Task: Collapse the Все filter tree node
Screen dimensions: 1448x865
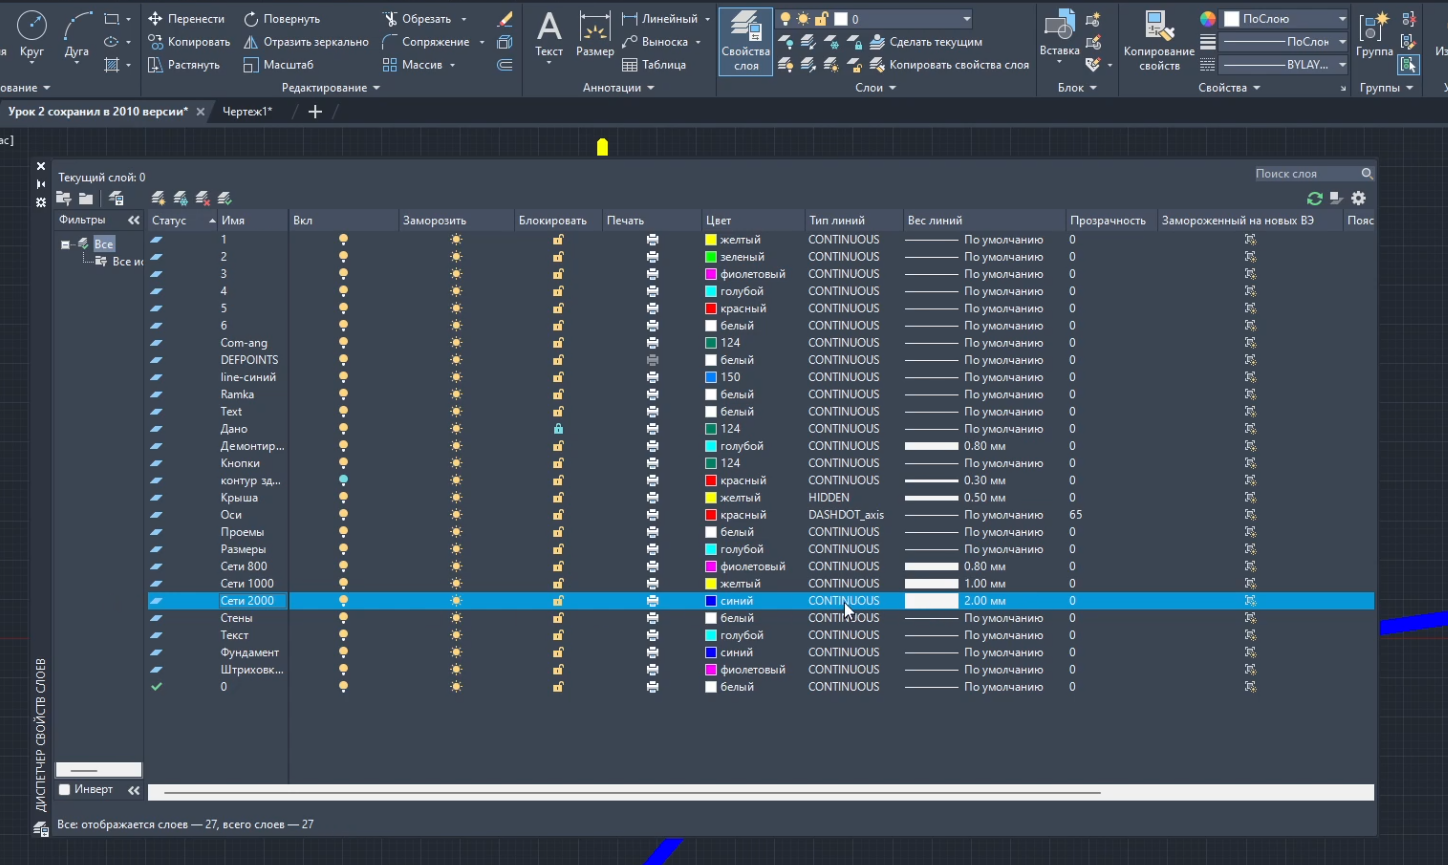Action: click(65, 244)
